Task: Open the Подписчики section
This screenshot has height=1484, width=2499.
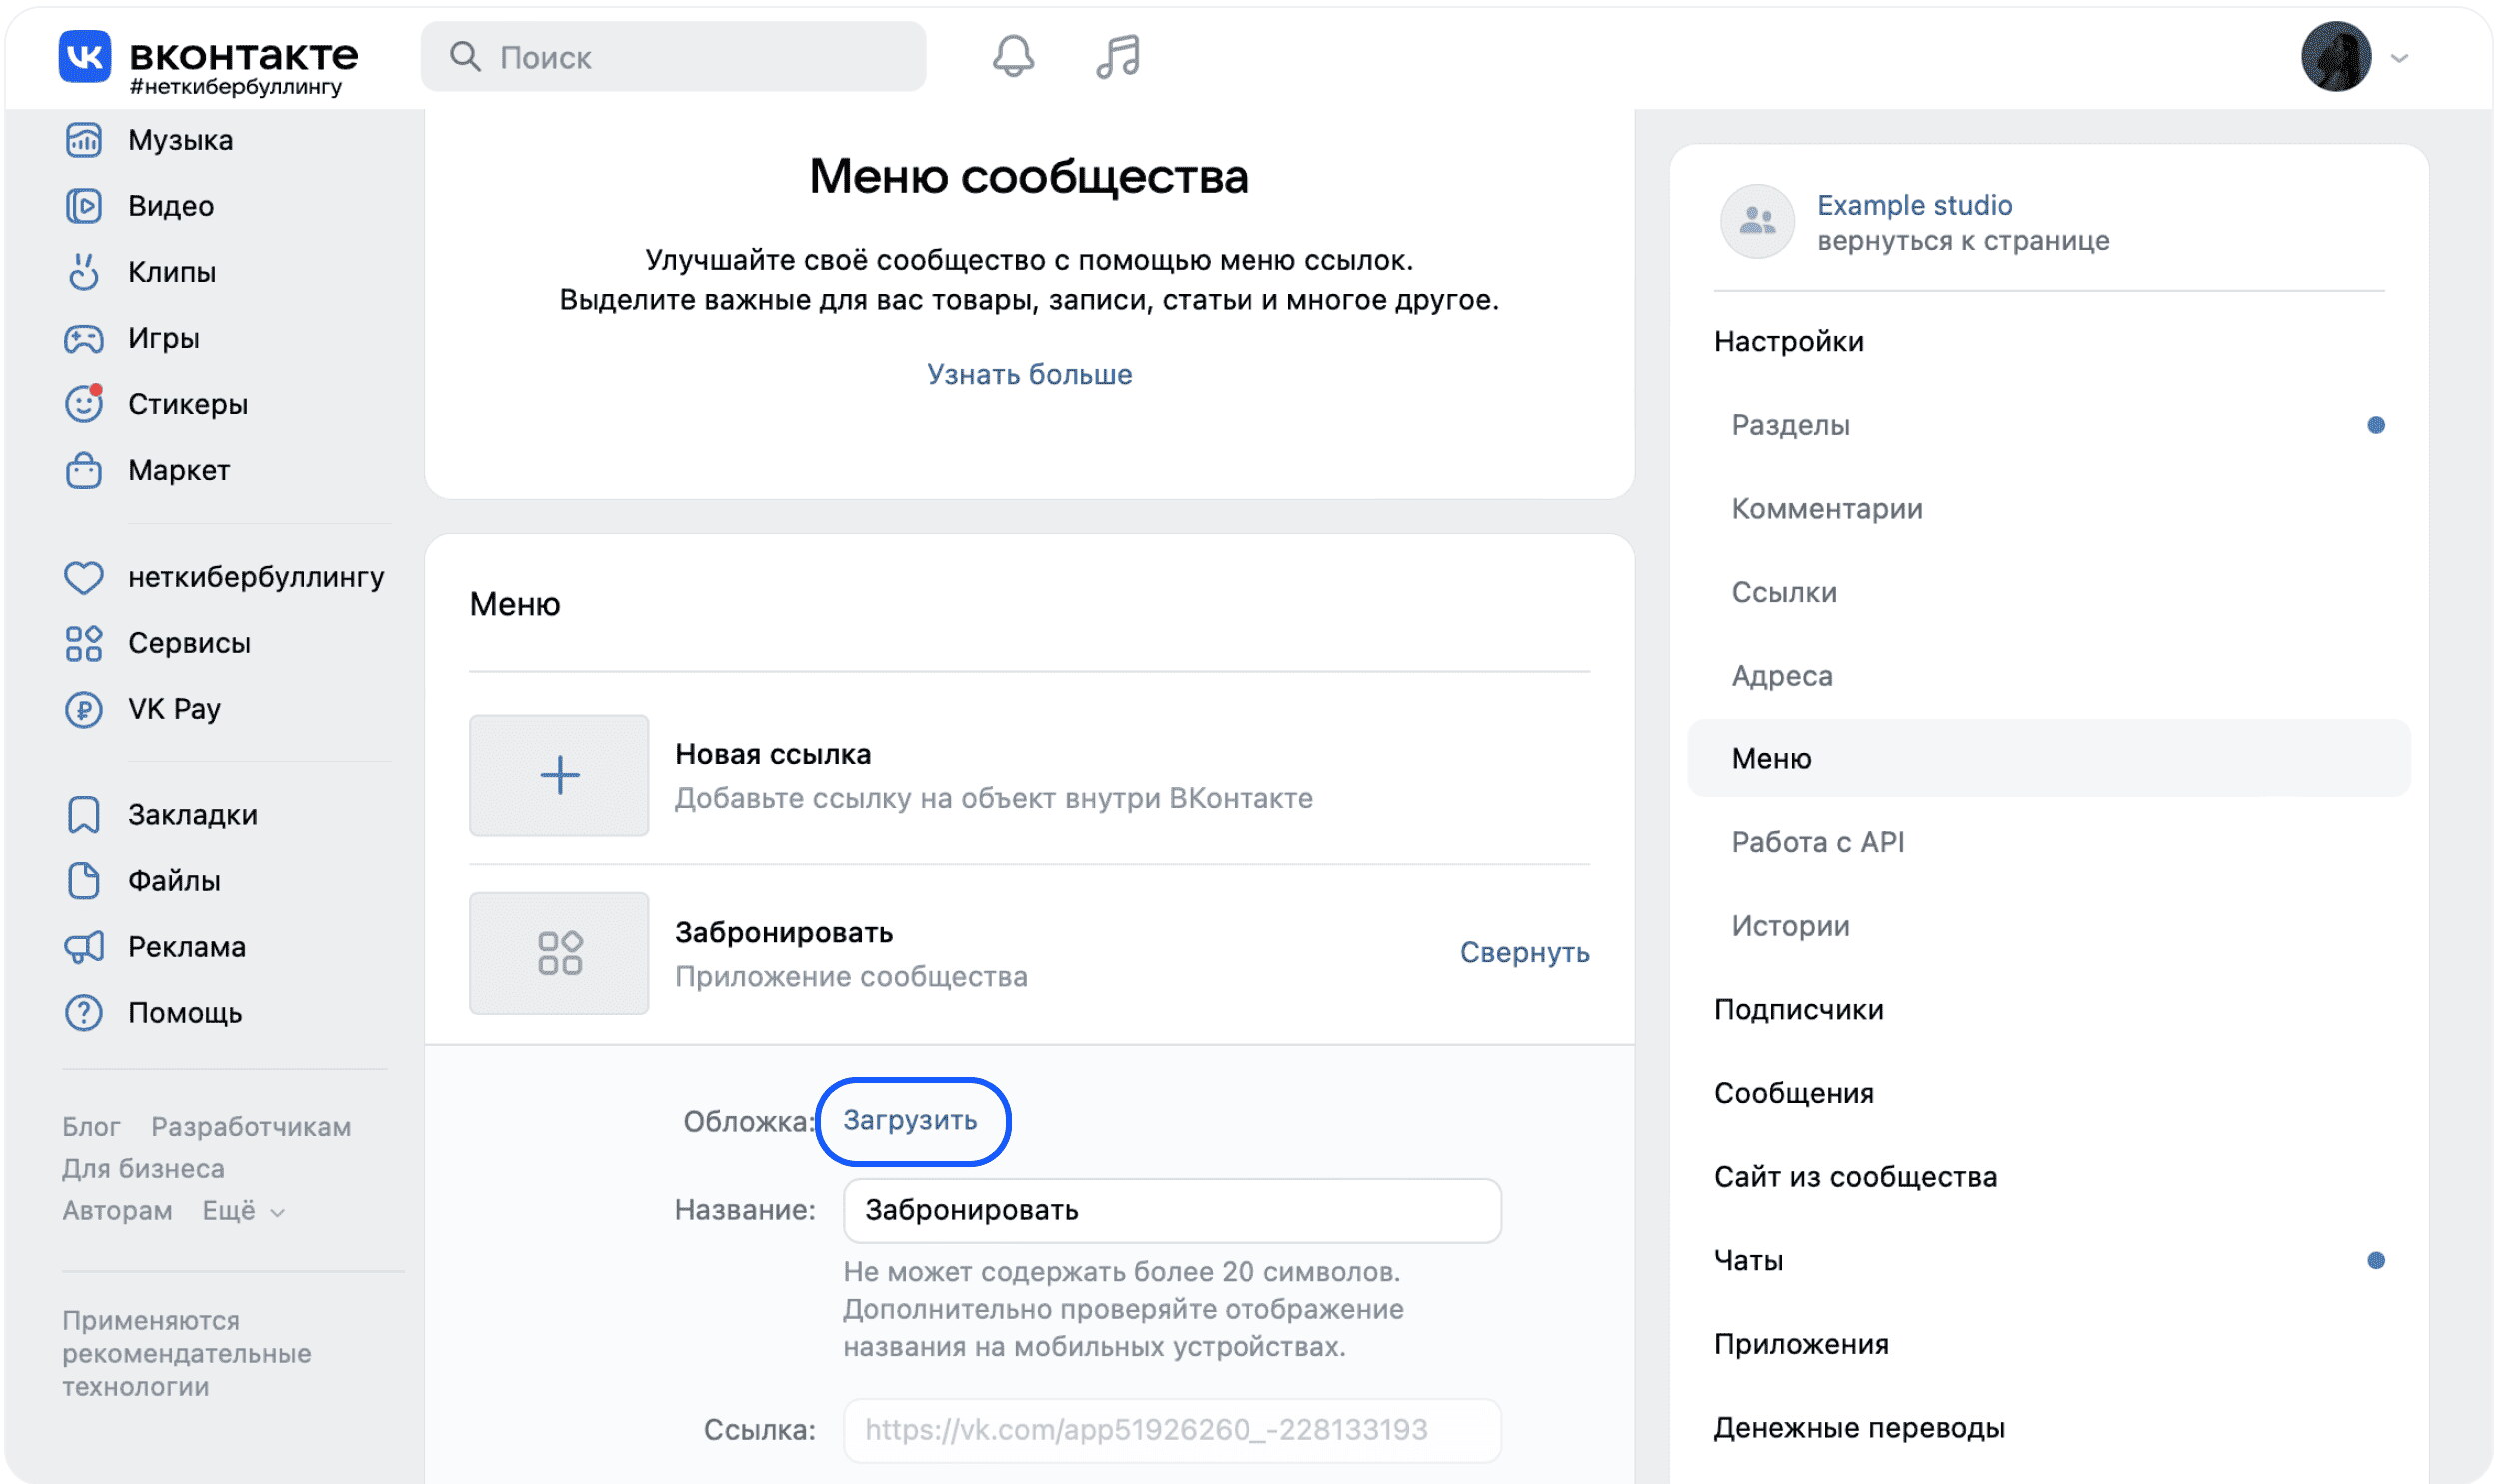Action: click(x=1798, y=1009)
